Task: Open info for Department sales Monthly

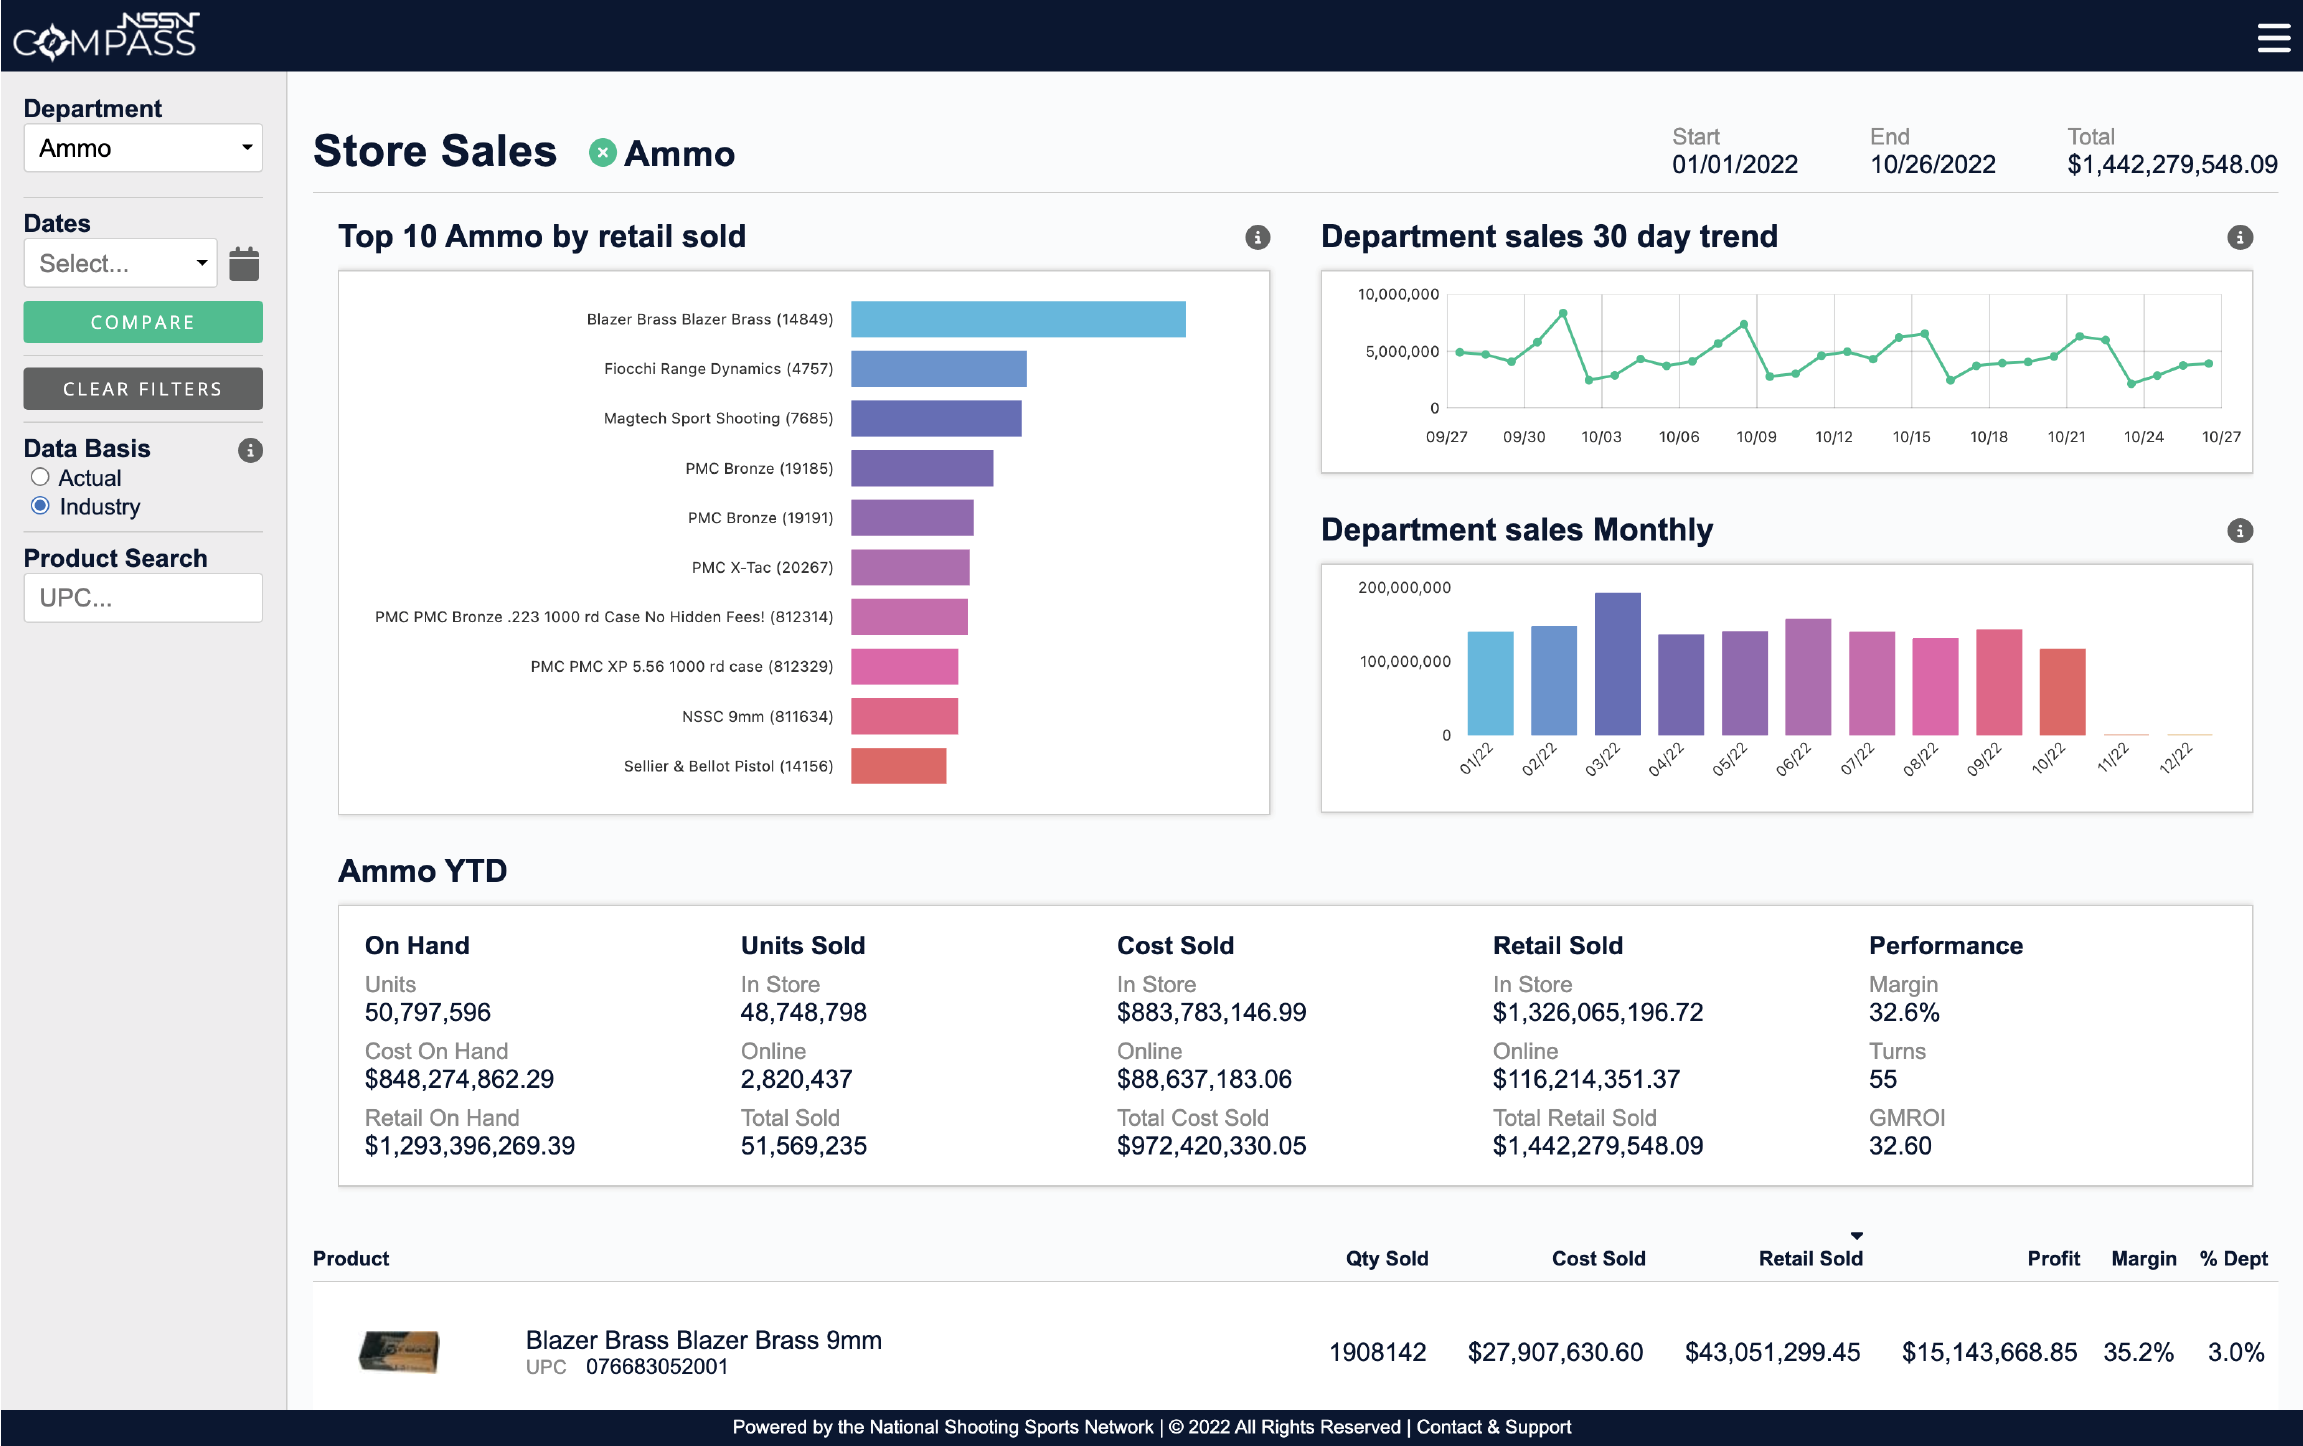Action: pos(2240,530)
